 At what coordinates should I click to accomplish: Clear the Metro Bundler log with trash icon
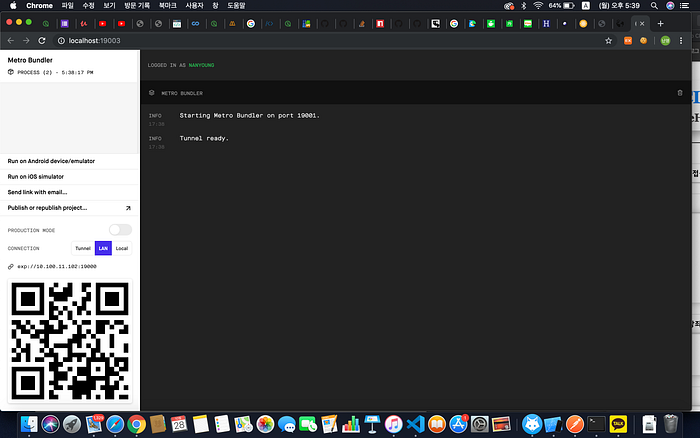[x=679, y=93]
